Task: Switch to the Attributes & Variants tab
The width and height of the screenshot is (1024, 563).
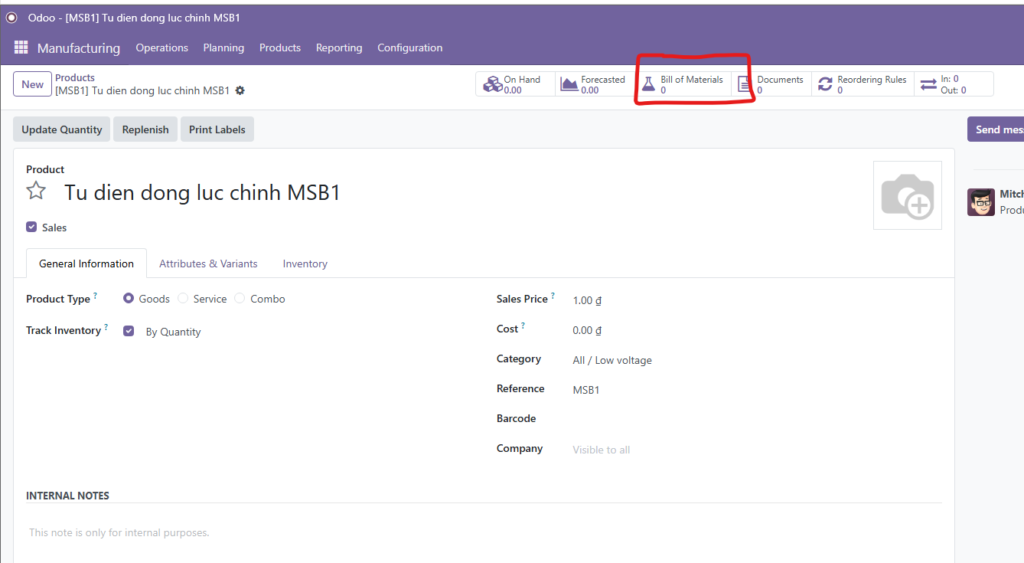Action: click(208, 264)
